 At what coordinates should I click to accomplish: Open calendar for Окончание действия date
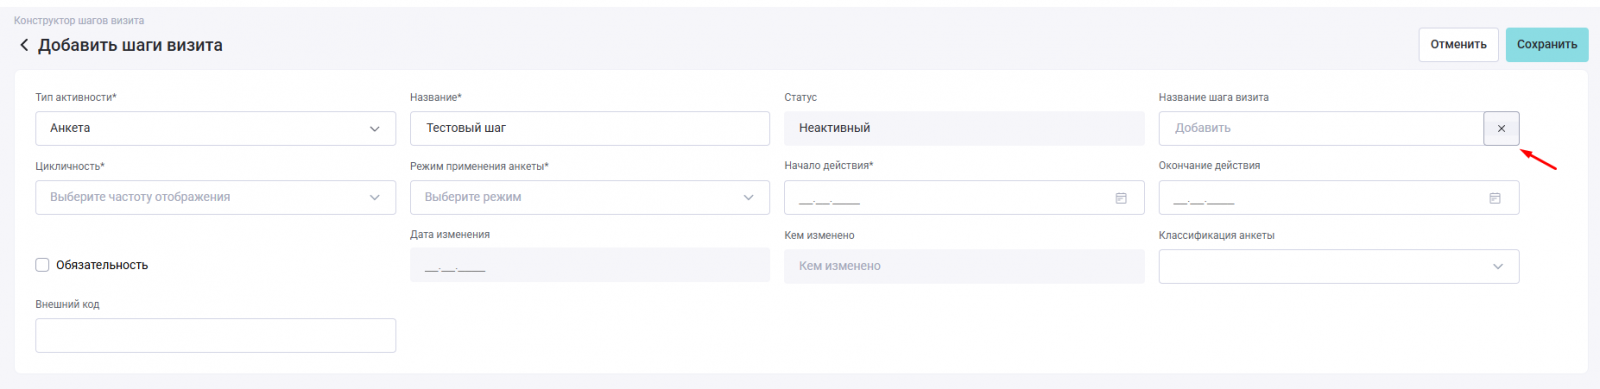1495,198
